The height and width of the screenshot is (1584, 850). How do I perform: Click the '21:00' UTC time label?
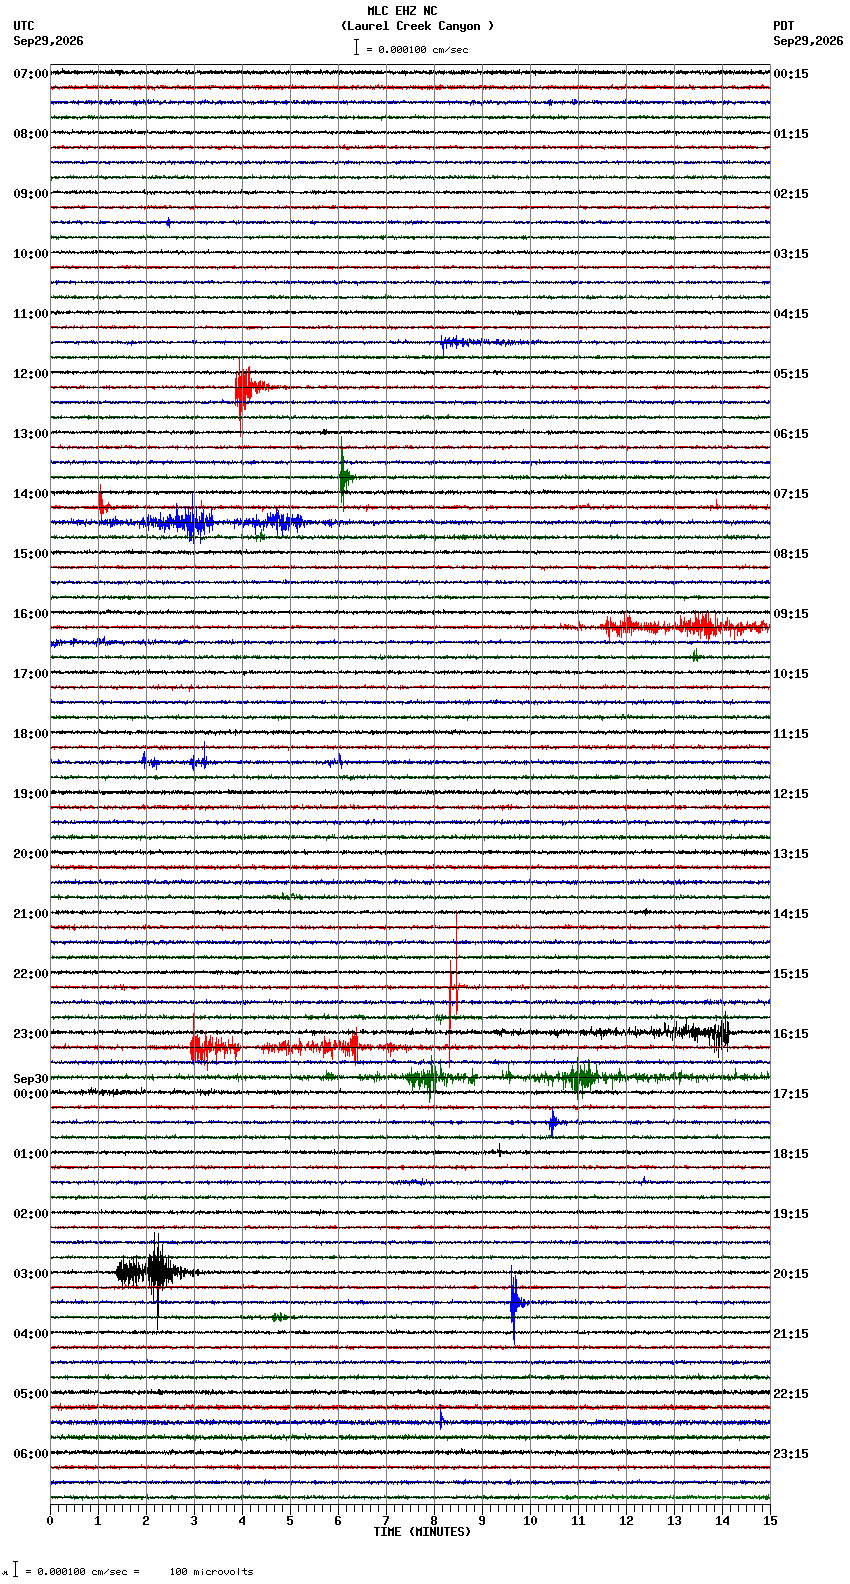[x=31, y=914]
